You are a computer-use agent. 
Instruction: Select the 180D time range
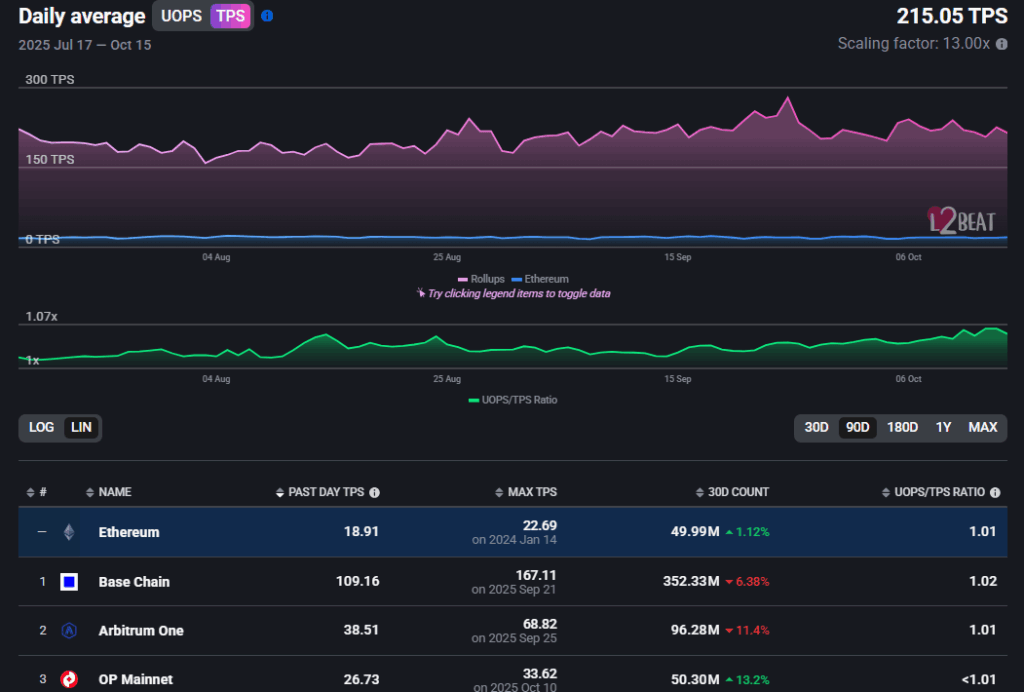902,427
